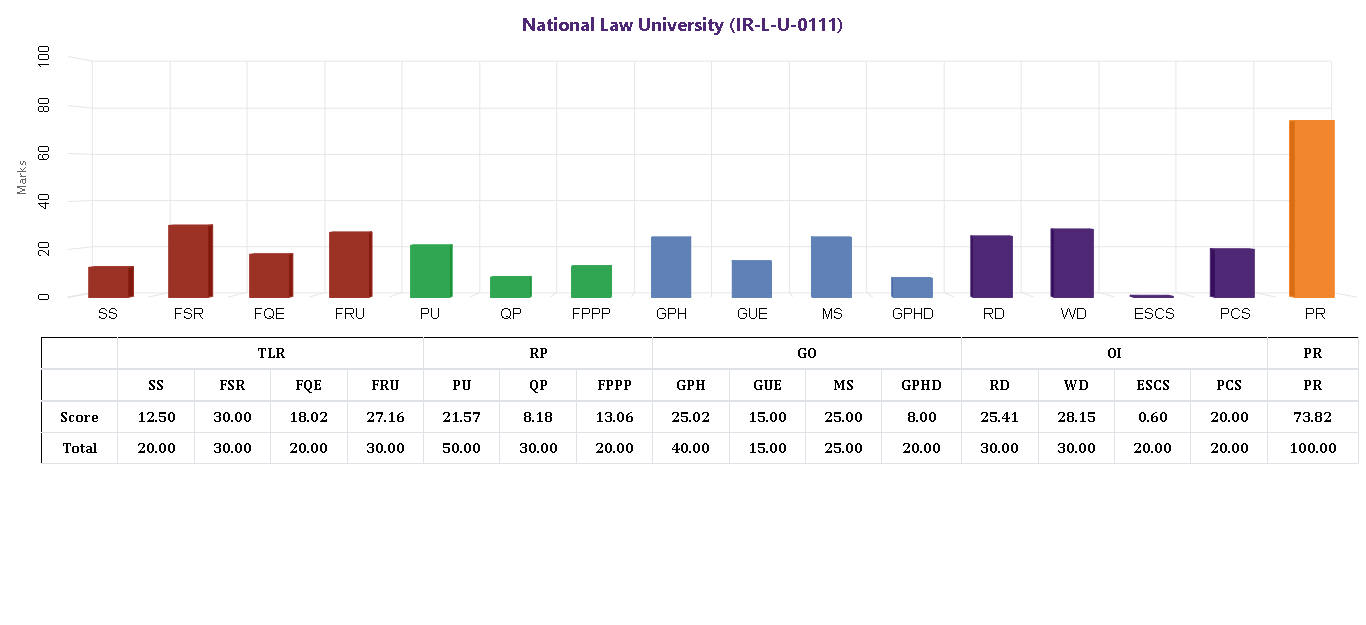Click table column header RD
This screenshot has height=625, width=1366.
[1000, 385]
